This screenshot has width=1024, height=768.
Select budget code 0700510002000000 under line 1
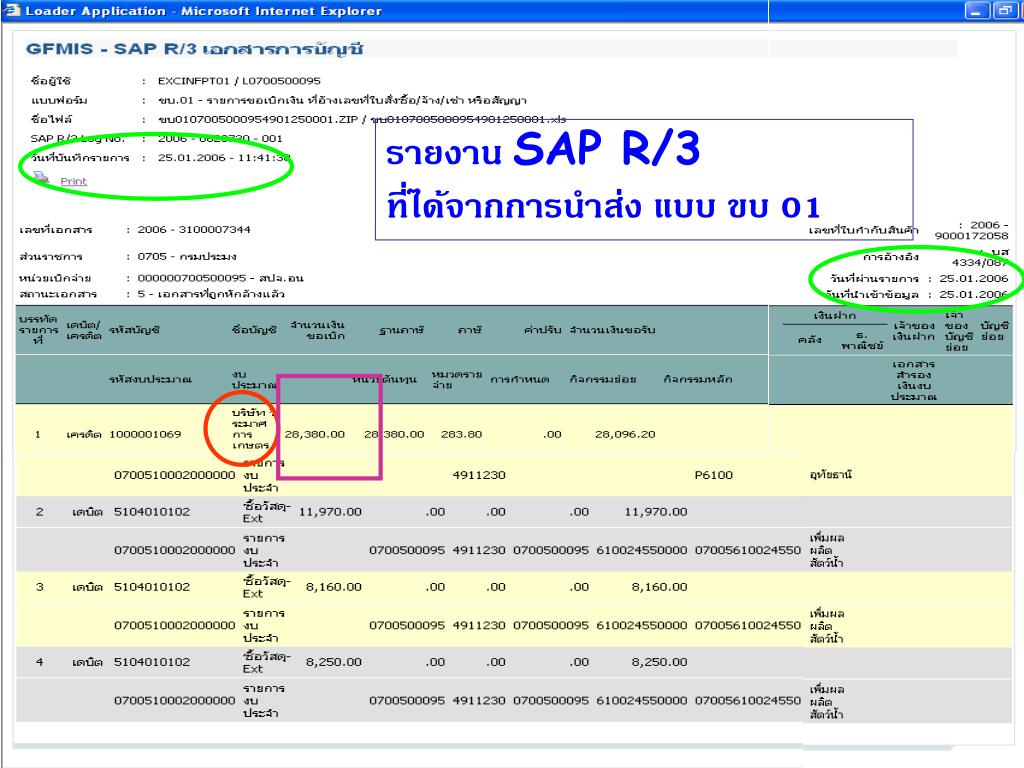(x=174, y=475)
